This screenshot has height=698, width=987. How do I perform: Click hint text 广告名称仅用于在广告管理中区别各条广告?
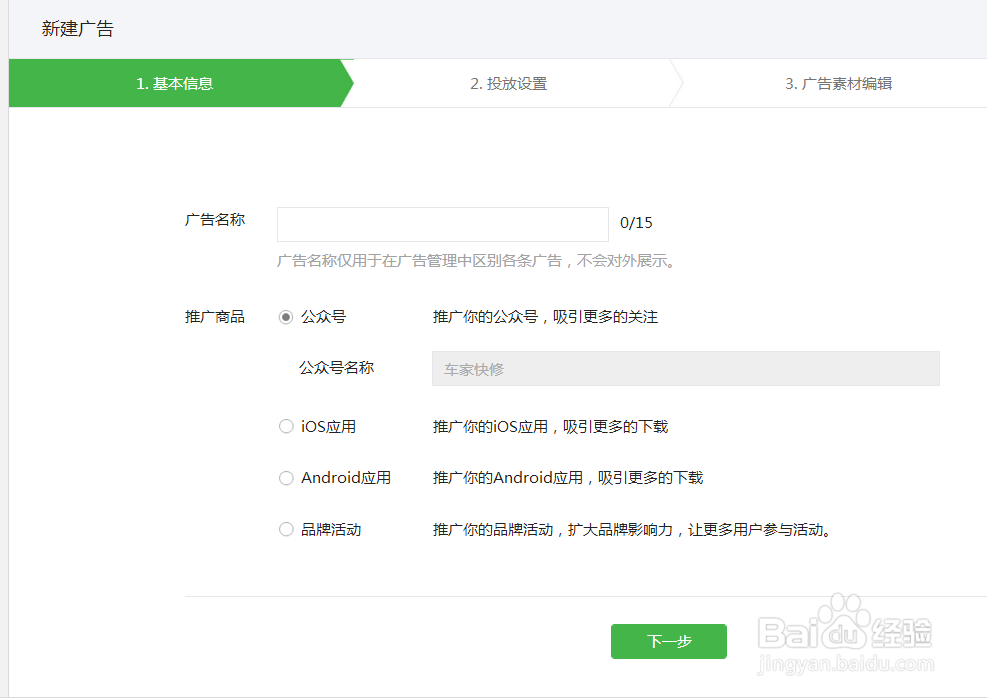coord(419,261)
